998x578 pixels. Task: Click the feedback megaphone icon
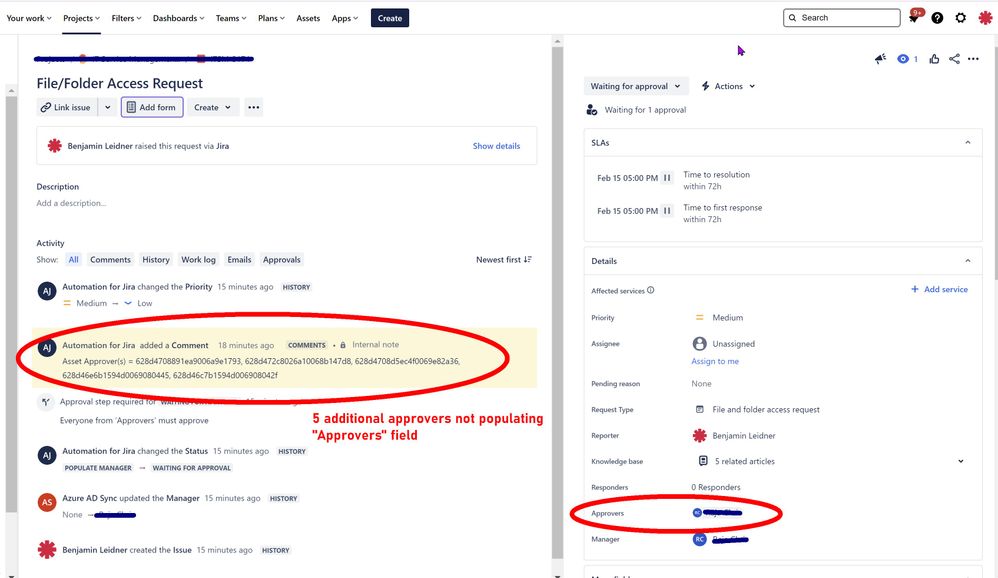pos(880,59)
